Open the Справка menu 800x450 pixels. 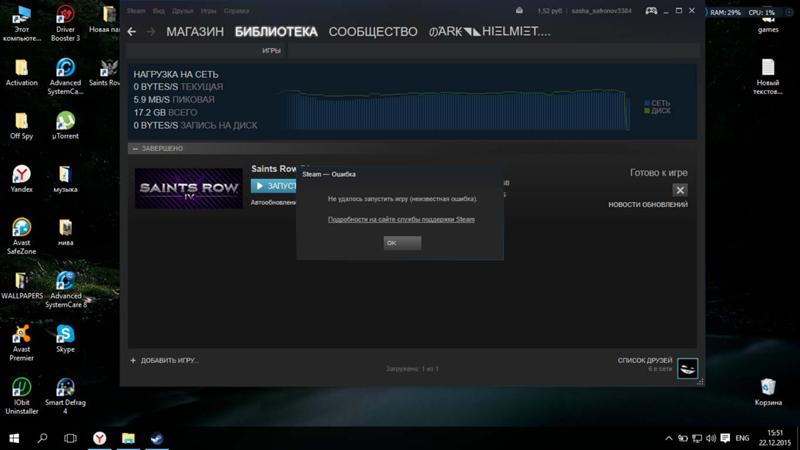236,11
